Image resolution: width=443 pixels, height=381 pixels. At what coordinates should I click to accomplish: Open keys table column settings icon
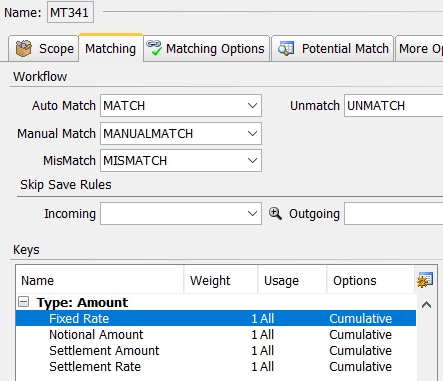coord(425,280)
